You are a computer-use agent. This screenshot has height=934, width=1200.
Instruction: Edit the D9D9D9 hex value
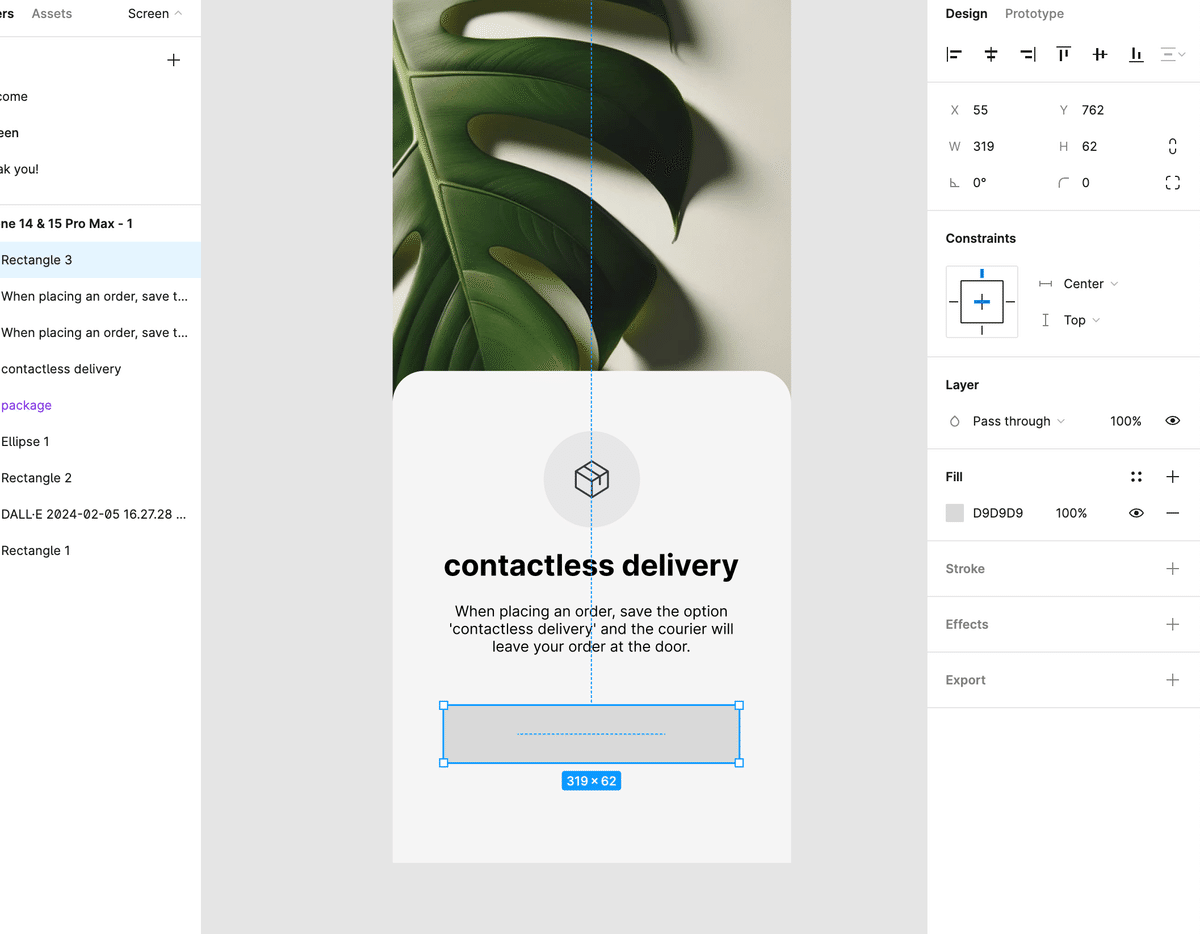(x=998, y=513)
